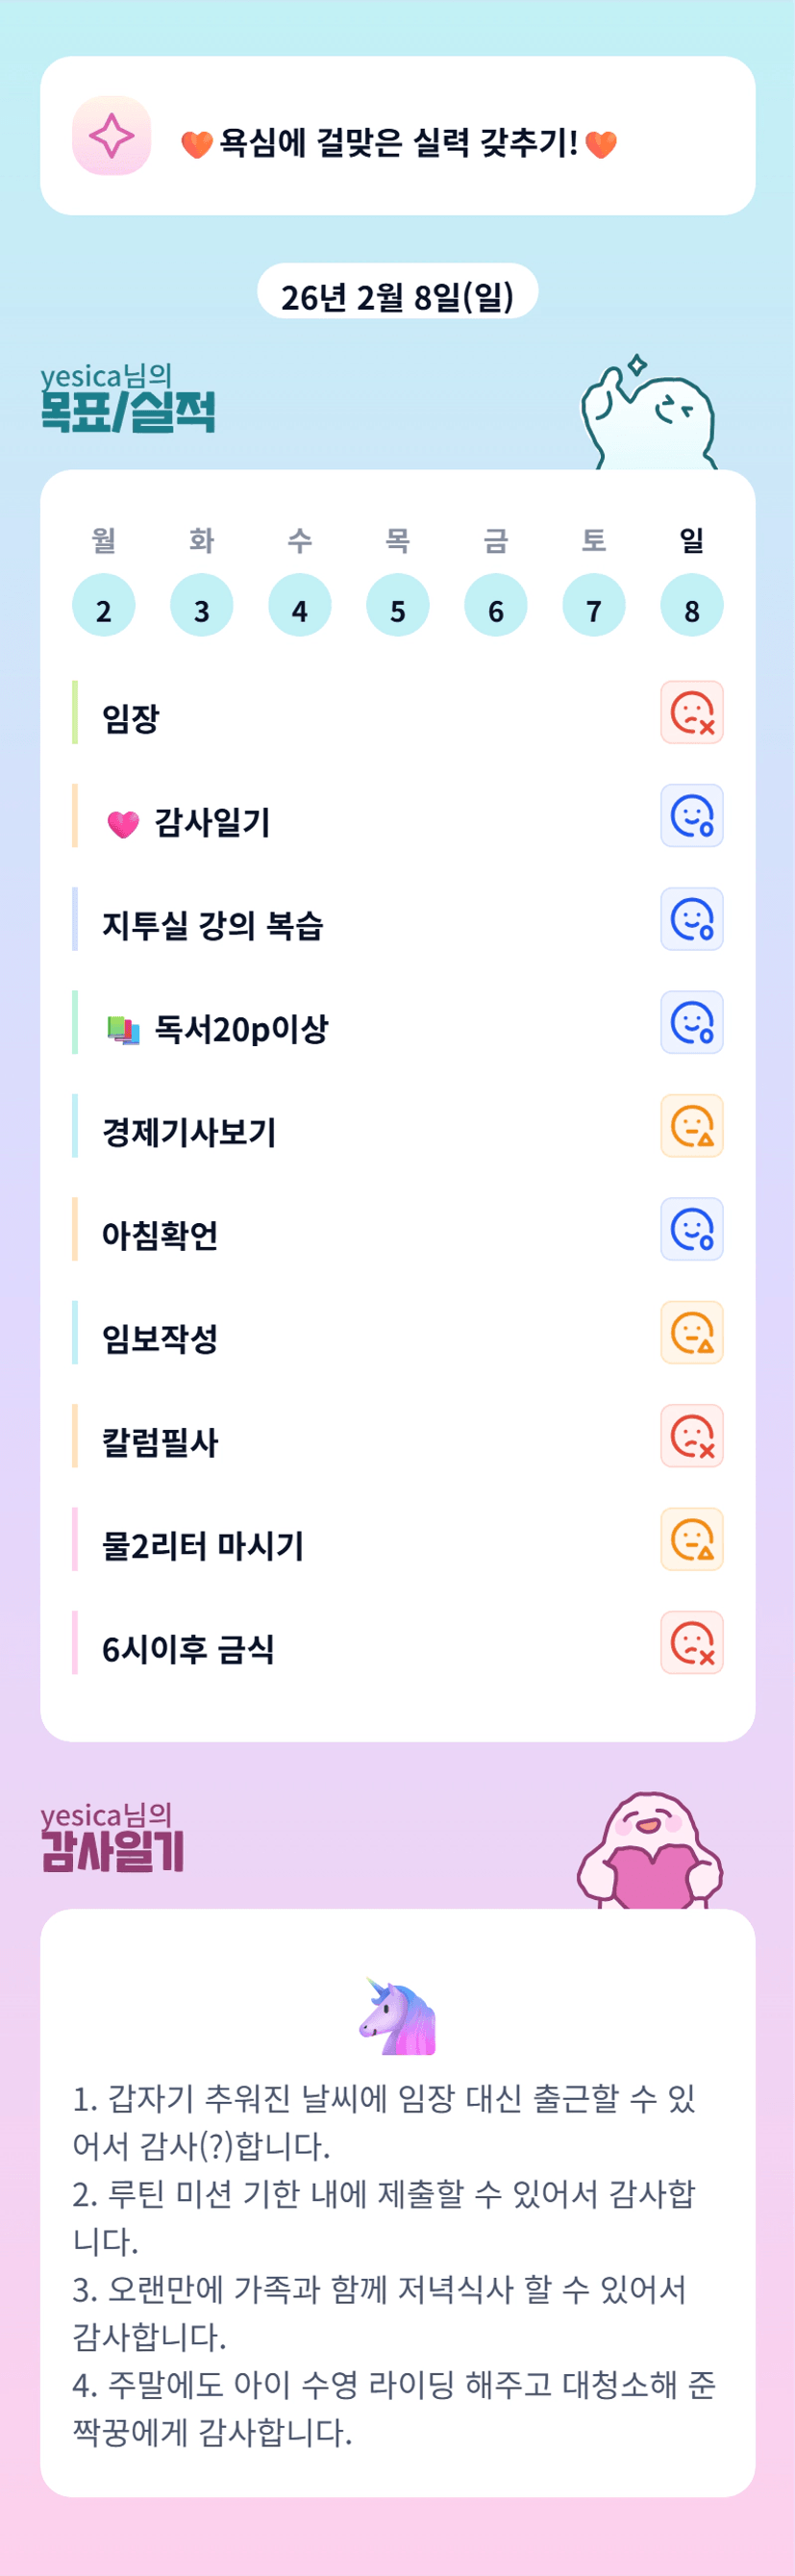Click the orange face for 물2리터 마시기
Screen dimensions: 795x2576
click(x=691, y=1539)
